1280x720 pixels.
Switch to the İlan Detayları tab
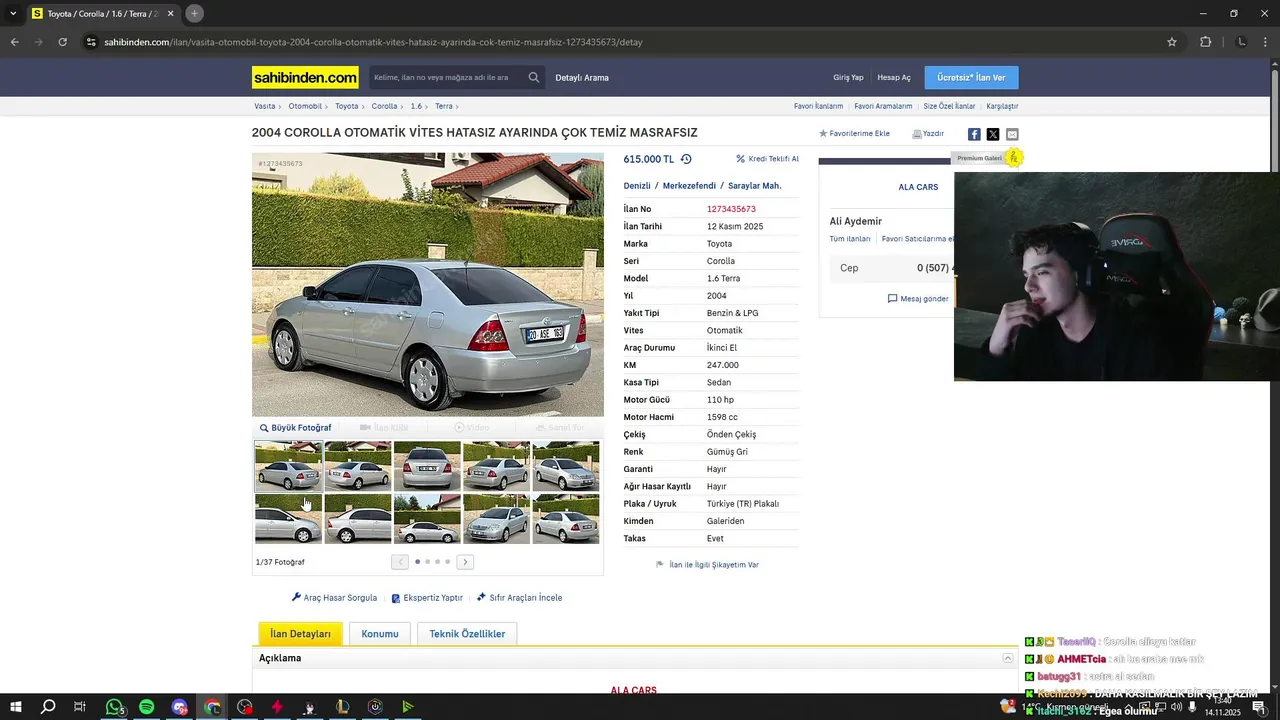(x=300, y=634)
